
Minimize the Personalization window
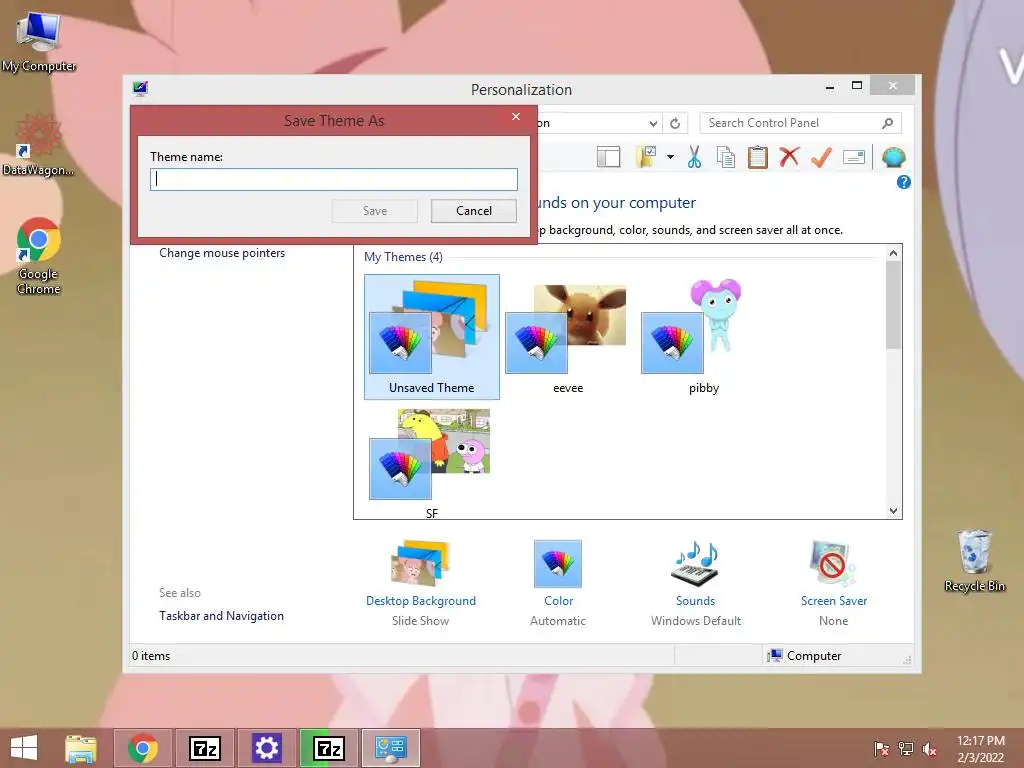point(830,86)
